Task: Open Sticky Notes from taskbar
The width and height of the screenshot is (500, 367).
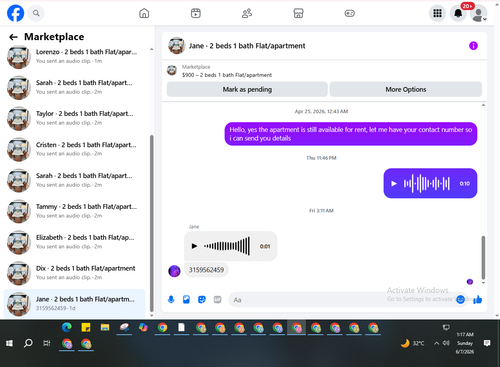Action: [x=86, y=328]
